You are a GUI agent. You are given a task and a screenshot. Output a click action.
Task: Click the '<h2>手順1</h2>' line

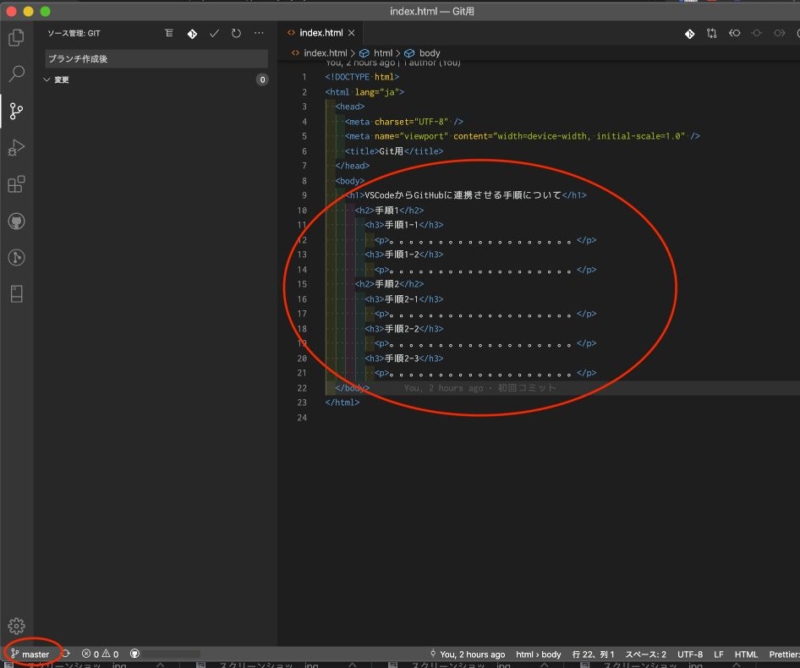[x=389, y=210]
